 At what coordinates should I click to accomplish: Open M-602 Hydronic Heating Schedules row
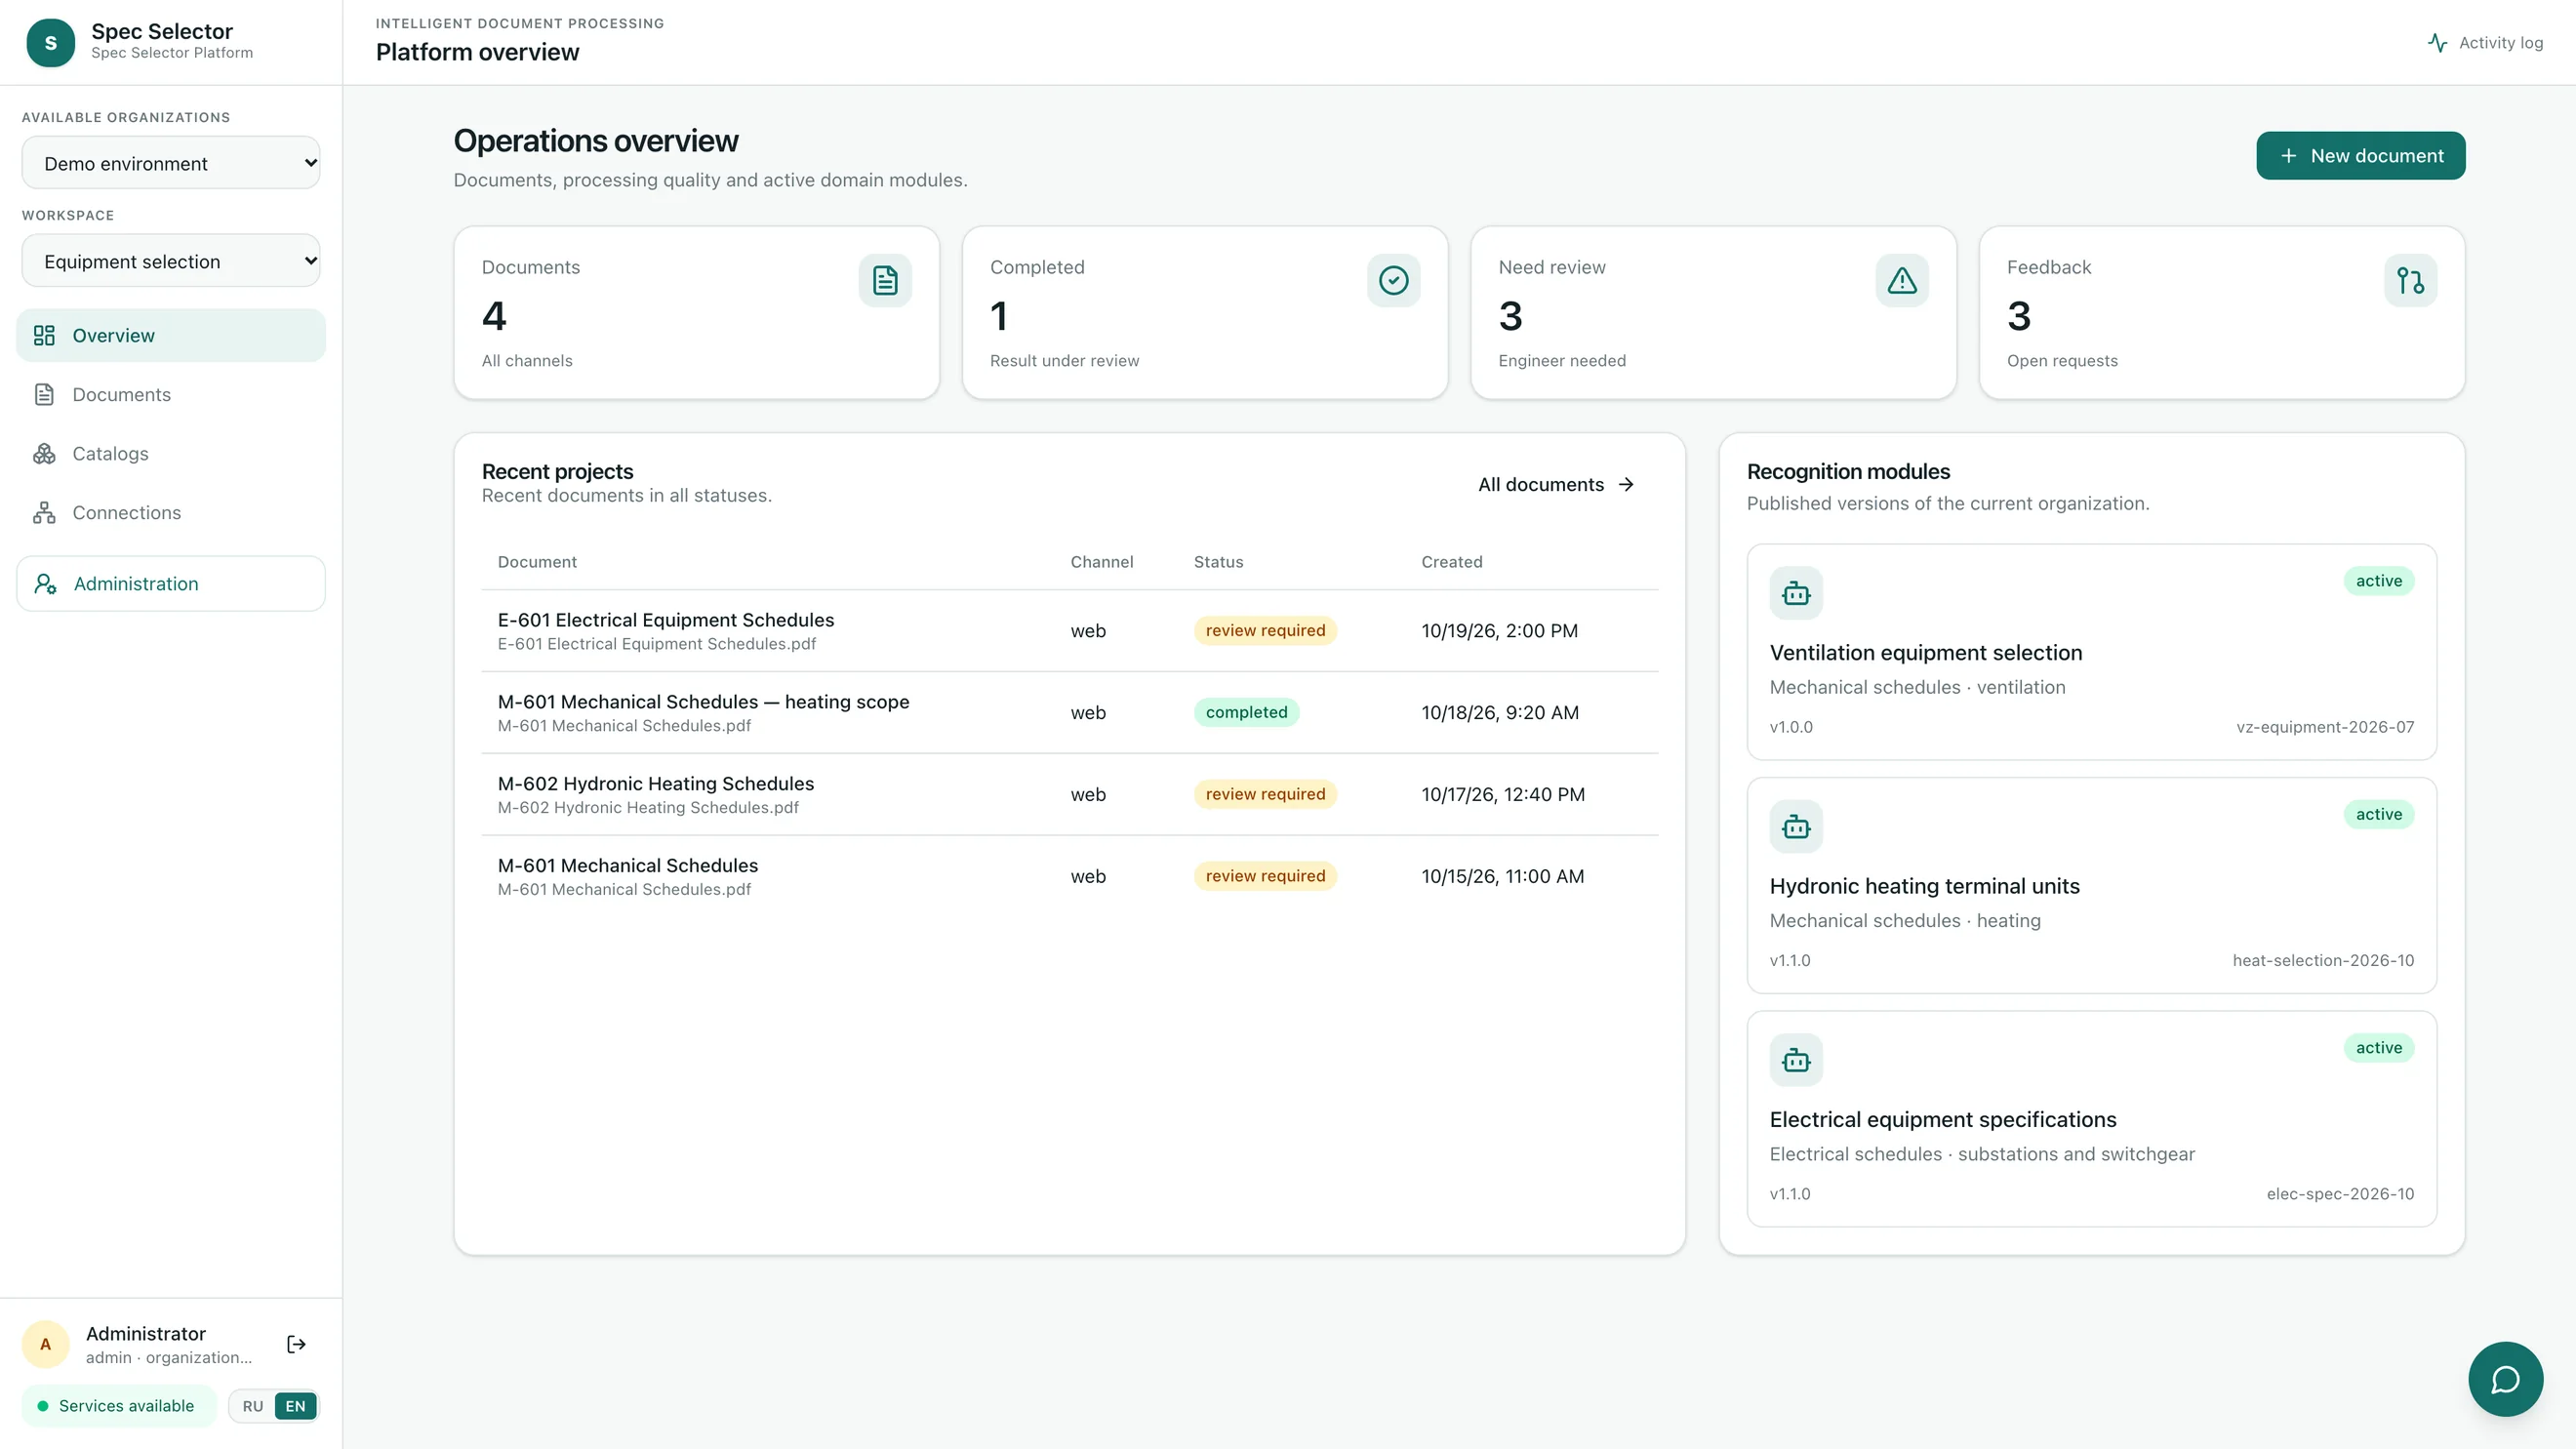point(1069,794)
